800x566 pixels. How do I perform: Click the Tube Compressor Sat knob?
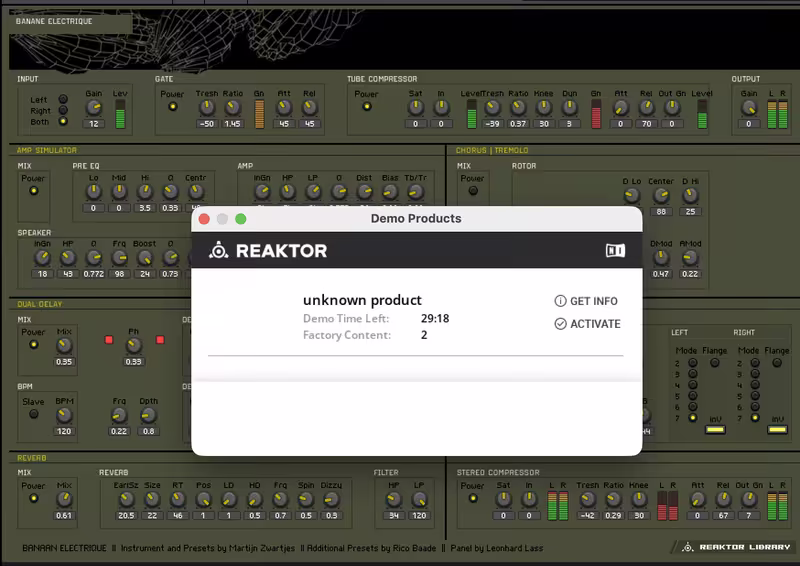click(415, 108)
